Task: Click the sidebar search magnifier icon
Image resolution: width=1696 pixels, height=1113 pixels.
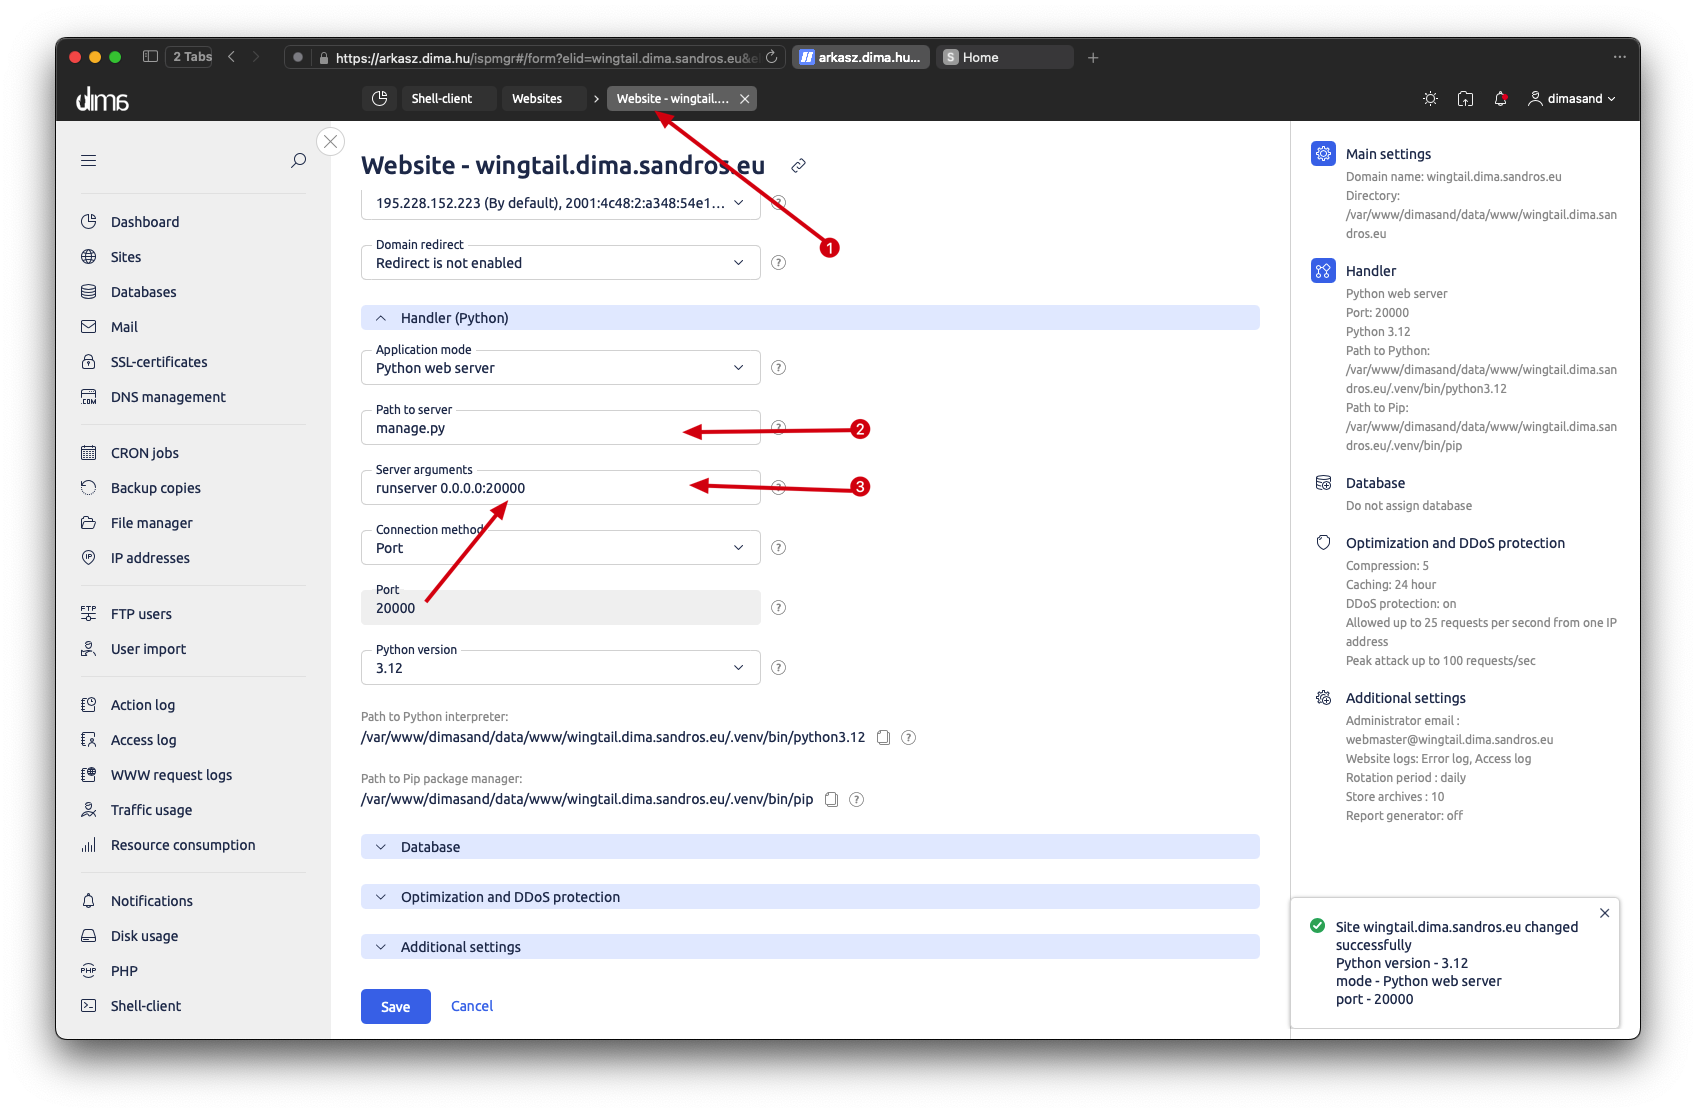Action: [298, 160]
